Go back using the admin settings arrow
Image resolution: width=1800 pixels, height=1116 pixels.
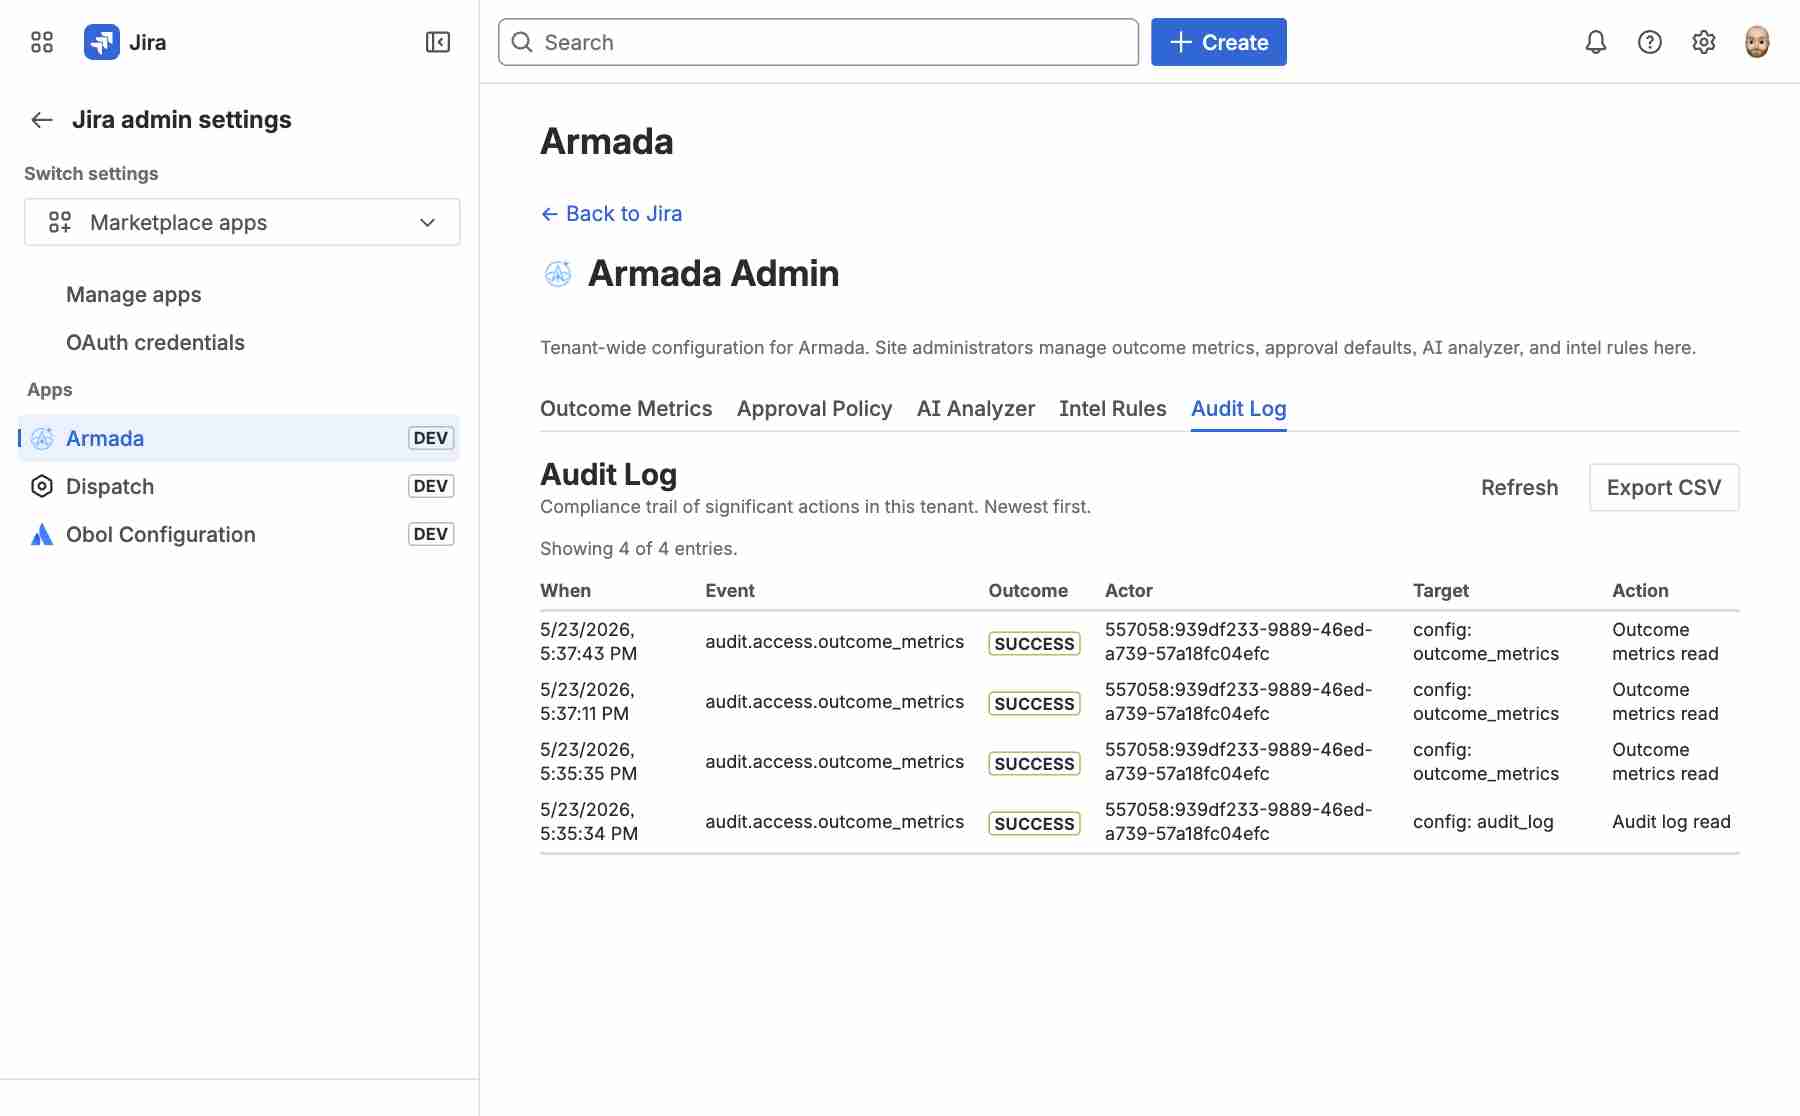click(x=42, y=120)
